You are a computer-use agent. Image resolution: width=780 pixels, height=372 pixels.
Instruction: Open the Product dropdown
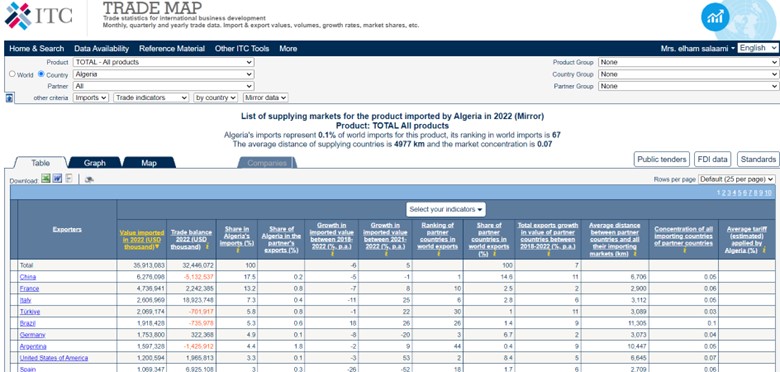pyautogui.click(x=163, y=62)
